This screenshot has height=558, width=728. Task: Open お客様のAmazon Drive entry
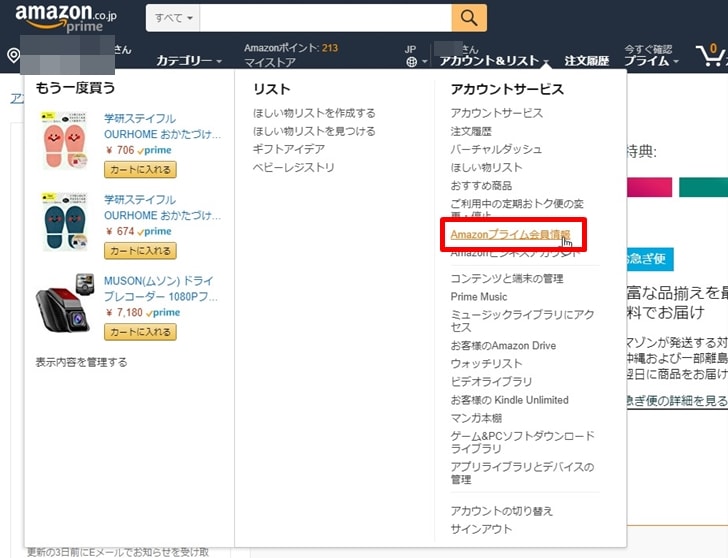(x=503, y=346)
